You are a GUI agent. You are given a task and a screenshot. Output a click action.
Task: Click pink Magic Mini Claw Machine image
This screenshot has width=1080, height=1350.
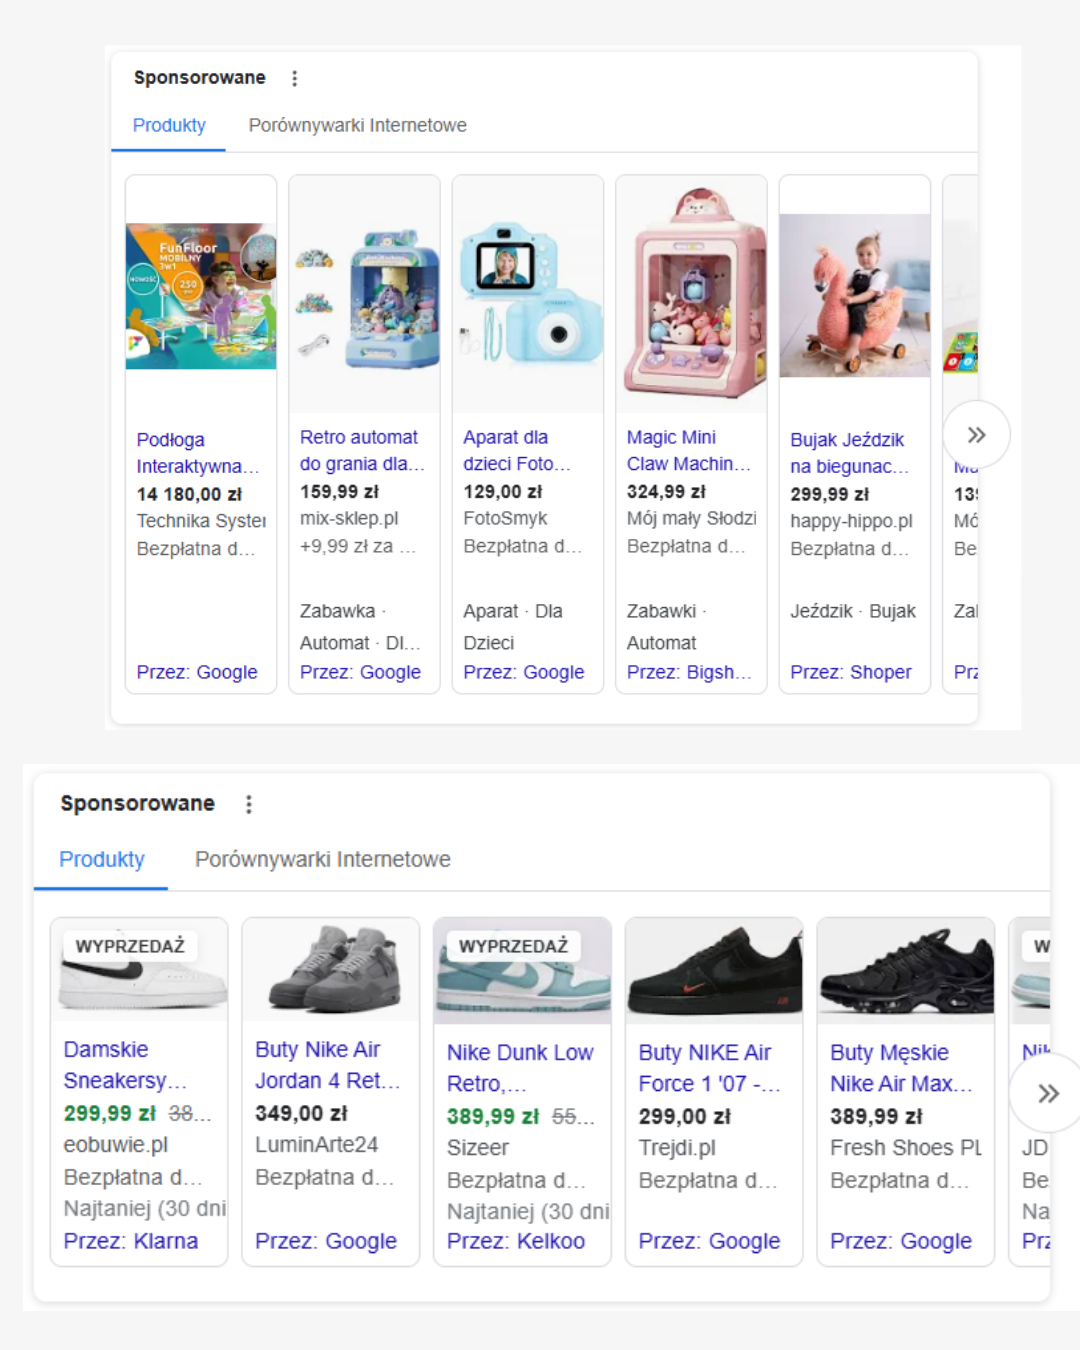tap(691, 295)
